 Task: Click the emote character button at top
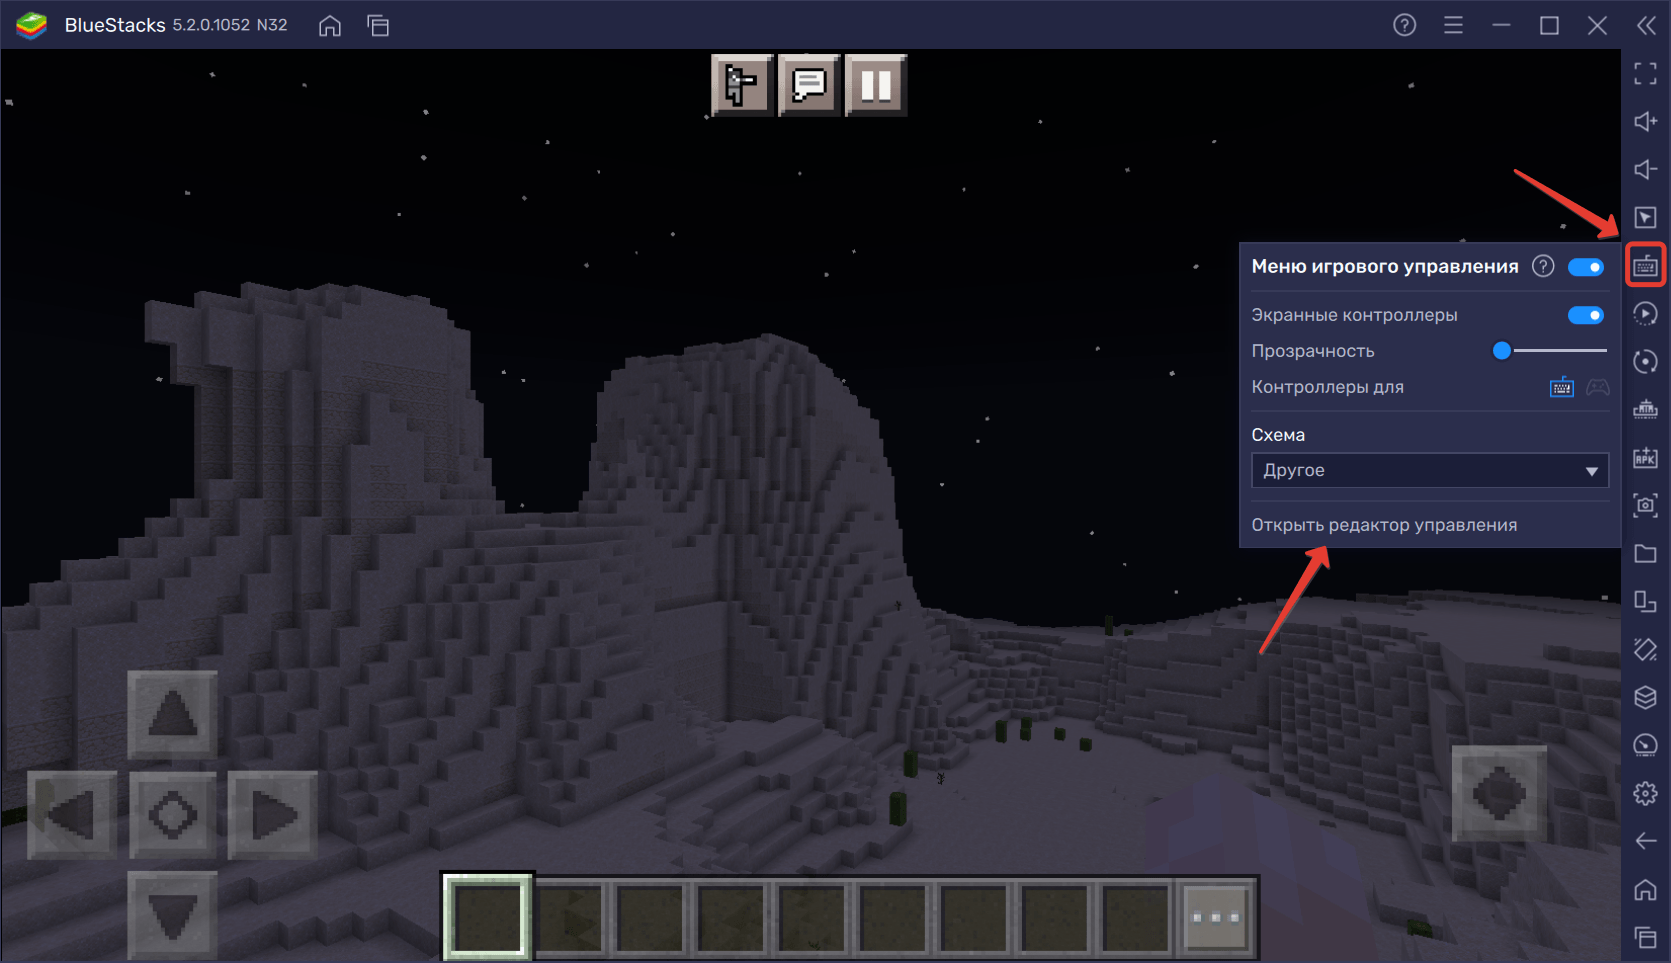click(741, 85)
